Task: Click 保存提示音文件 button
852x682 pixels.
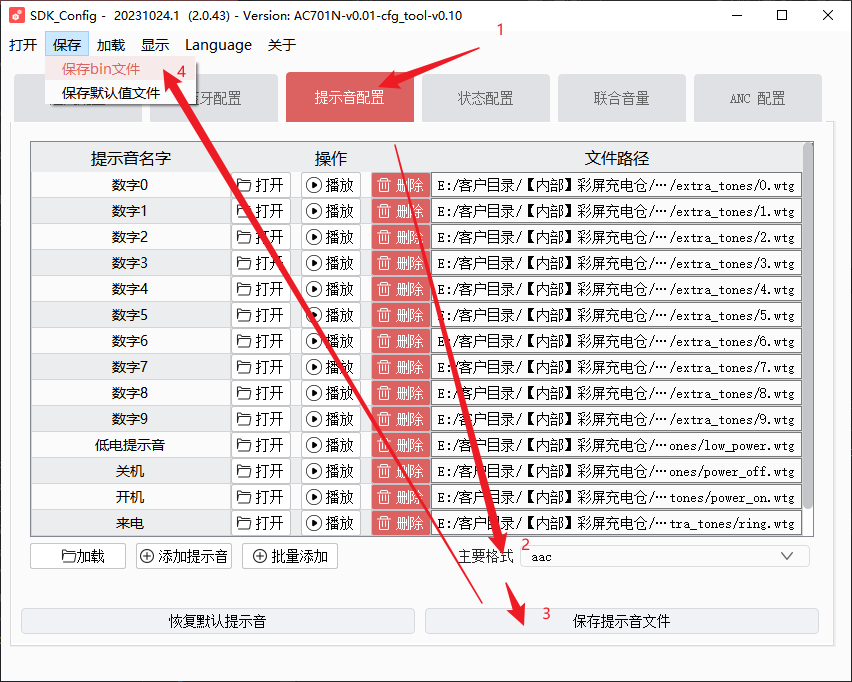Action: click(622, 621)
